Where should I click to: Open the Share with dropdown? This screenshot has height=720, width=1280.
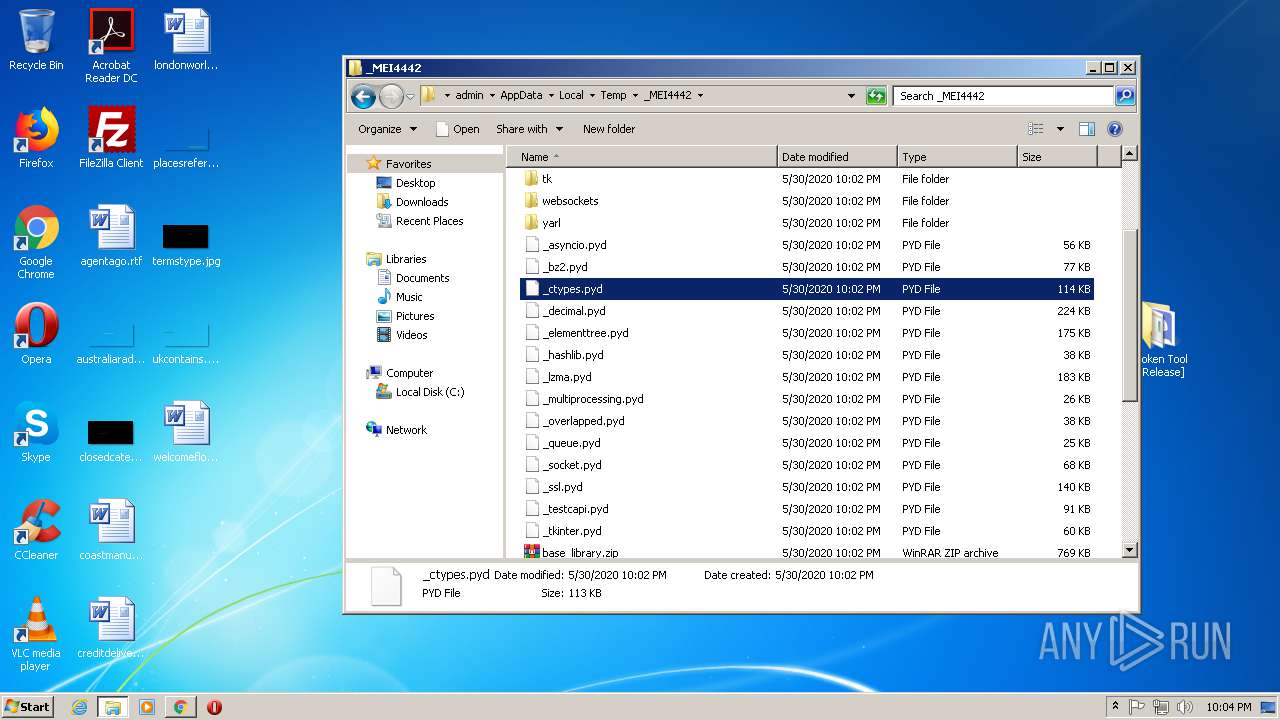point(529,129)
